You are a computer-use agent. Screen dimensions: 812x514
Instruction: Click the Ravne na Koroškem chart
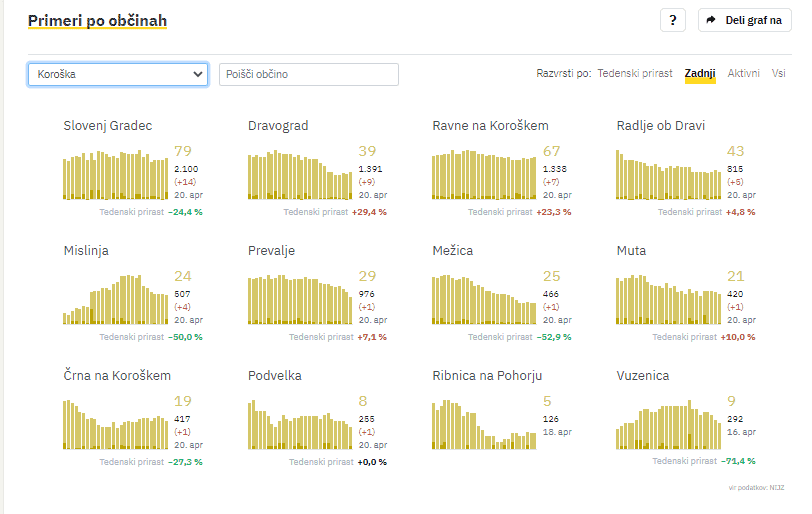point(485,176)
